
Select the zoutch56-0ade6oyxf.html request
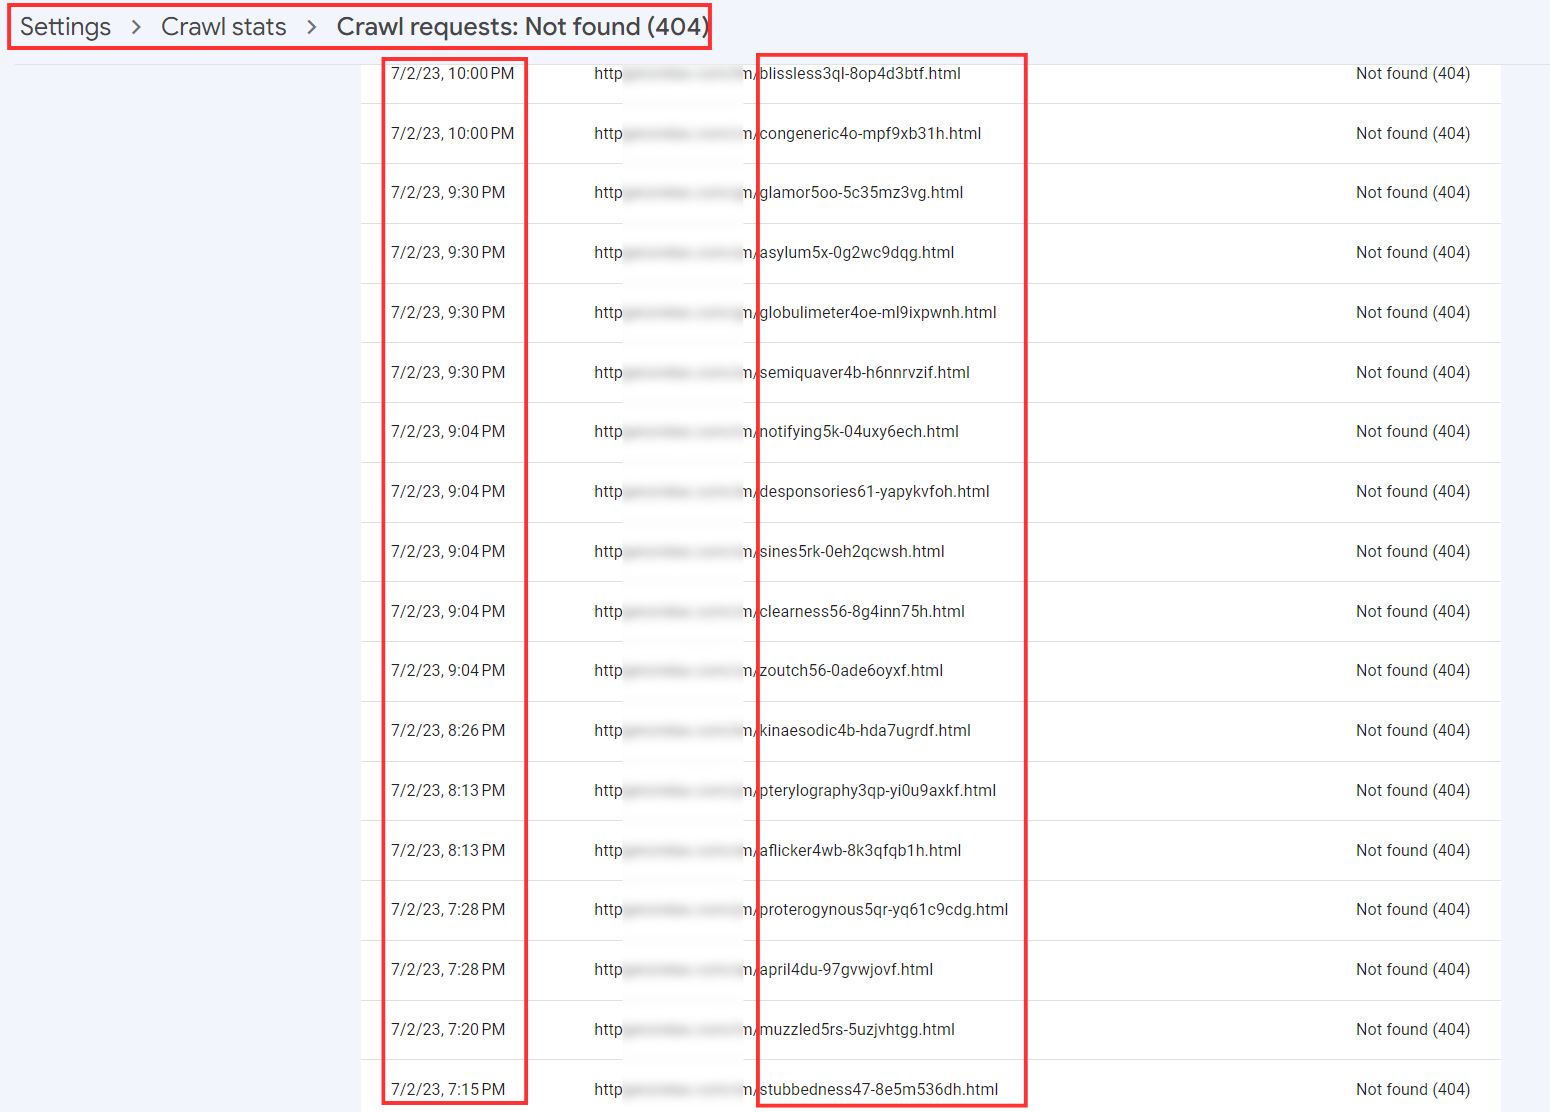[930, 671]
